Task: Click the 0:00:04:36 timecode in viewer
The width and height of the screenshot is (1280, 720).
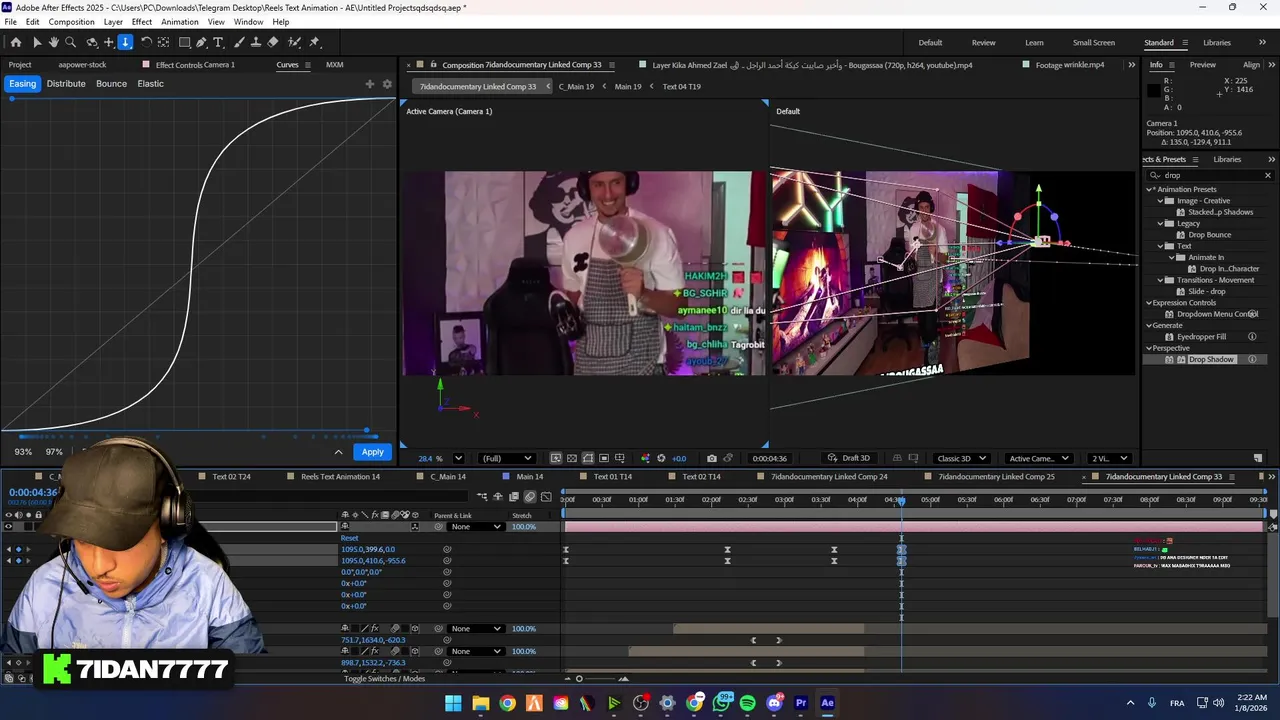Action: (769, 458)
